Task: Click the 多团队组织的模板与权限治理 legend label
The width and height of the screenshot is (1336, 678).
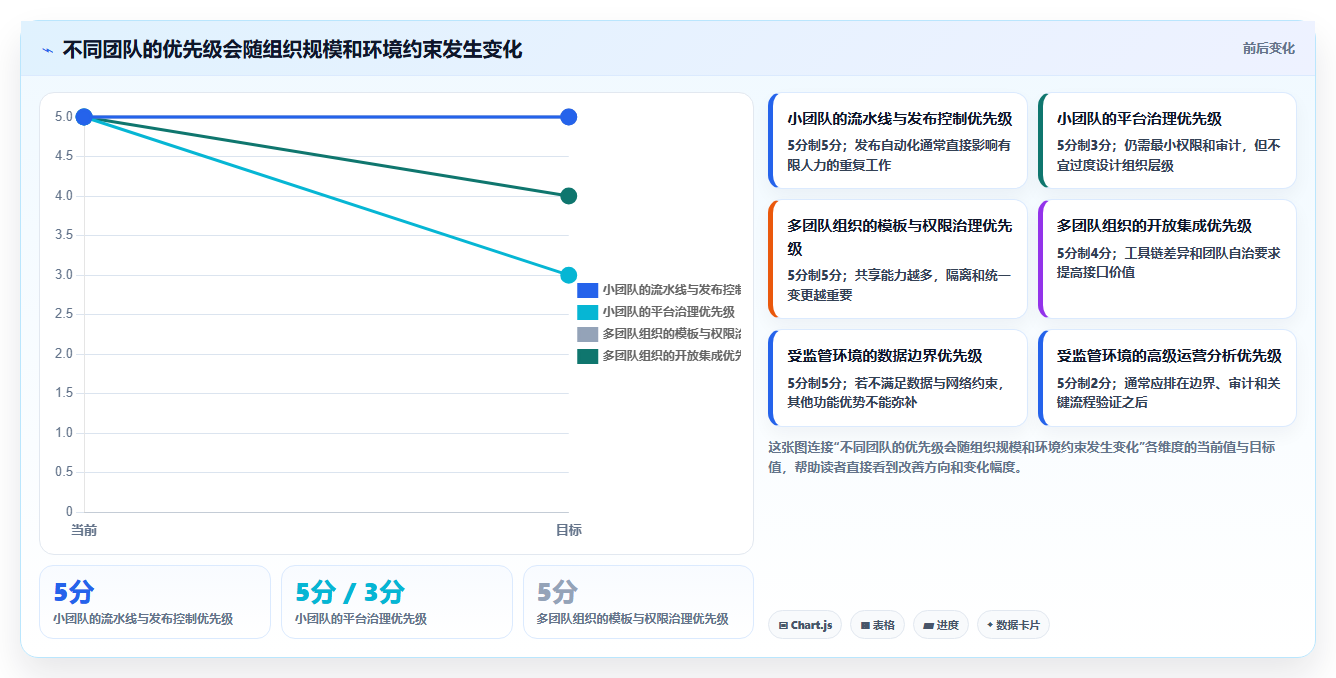Action: [671, 334]
